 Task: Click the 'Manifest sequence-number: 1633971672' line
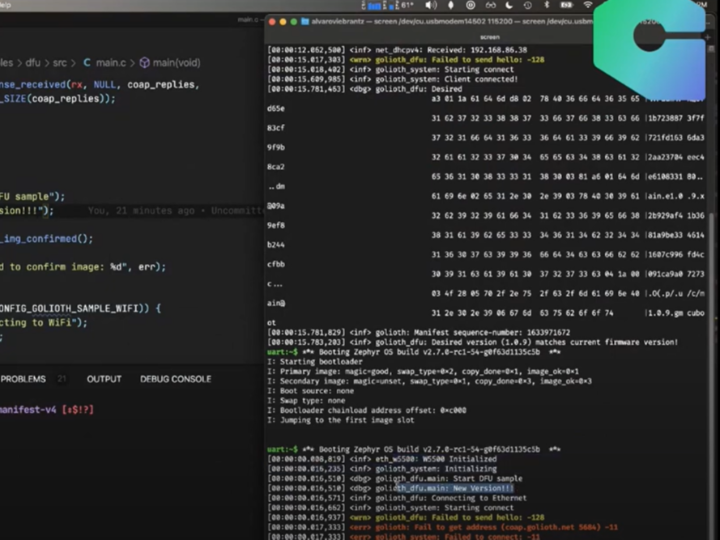click(x=418, y=332)
